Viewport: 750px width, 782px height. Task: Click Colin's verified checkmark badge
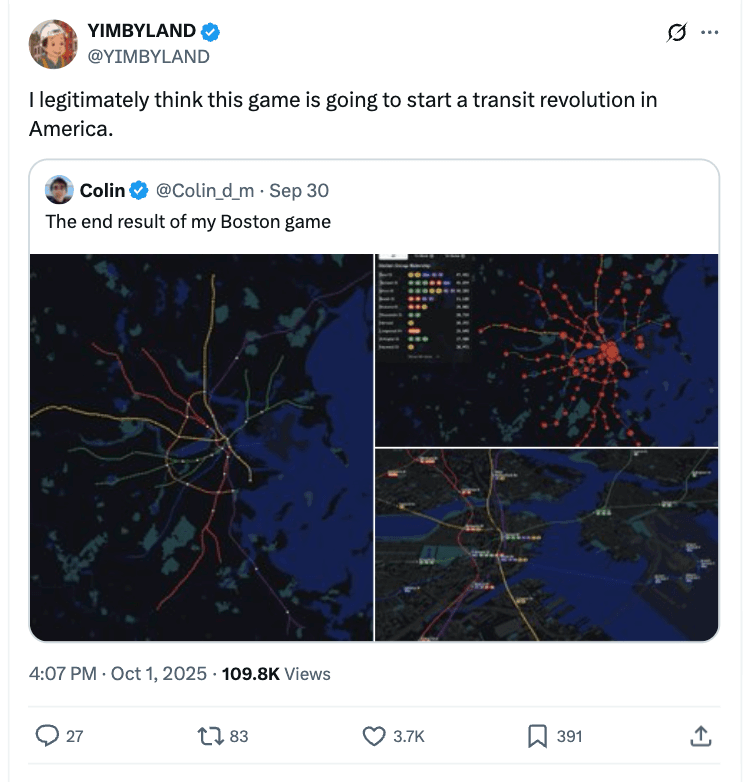pos(140,190)
